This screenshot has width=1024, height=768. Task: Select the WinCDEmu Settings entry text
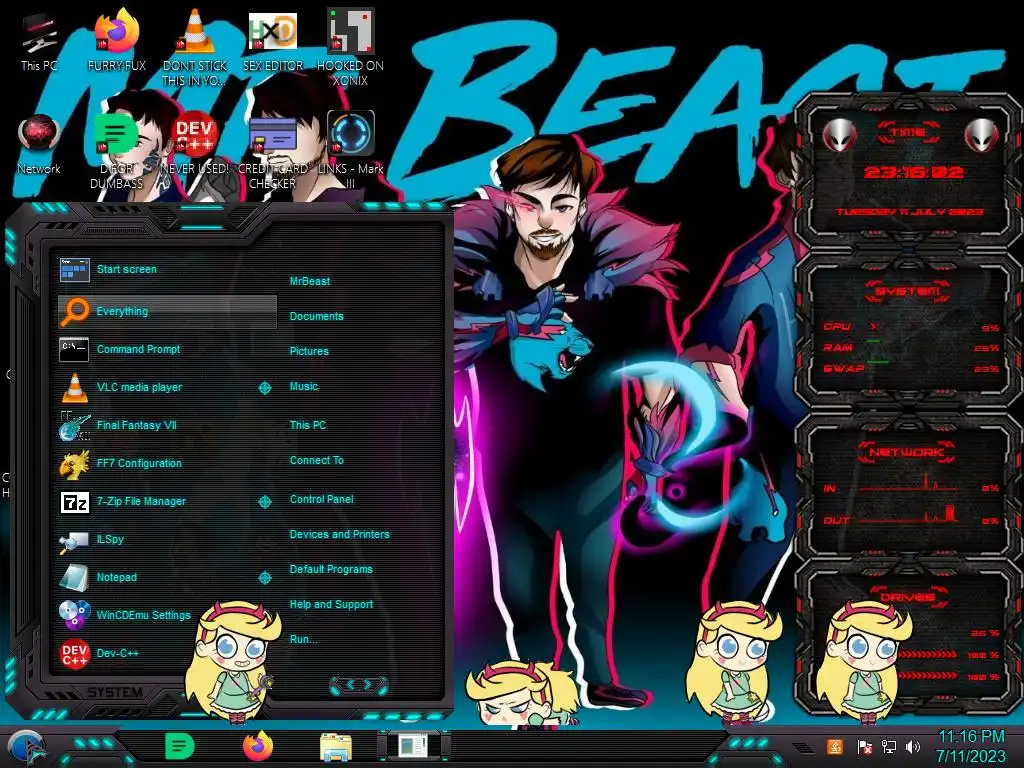(144, 615)
